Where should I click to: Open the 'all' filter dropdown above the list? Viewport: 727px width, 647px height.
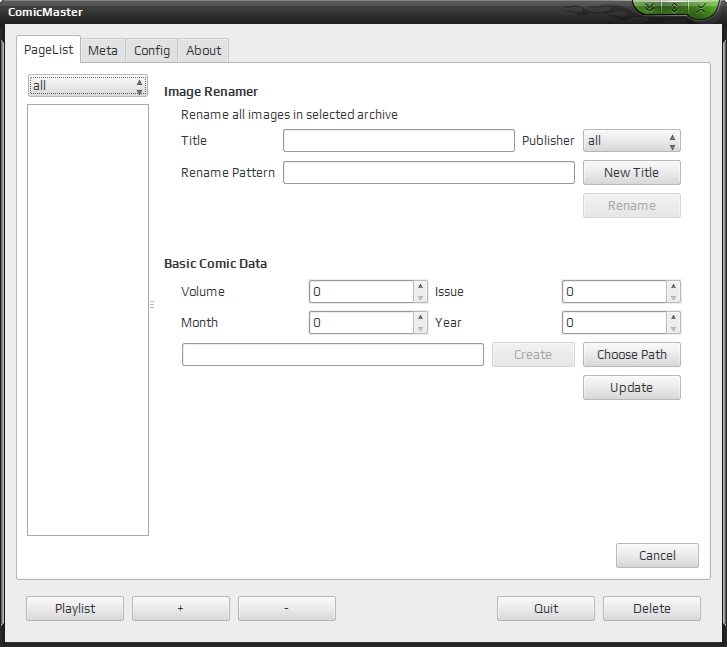88,85
